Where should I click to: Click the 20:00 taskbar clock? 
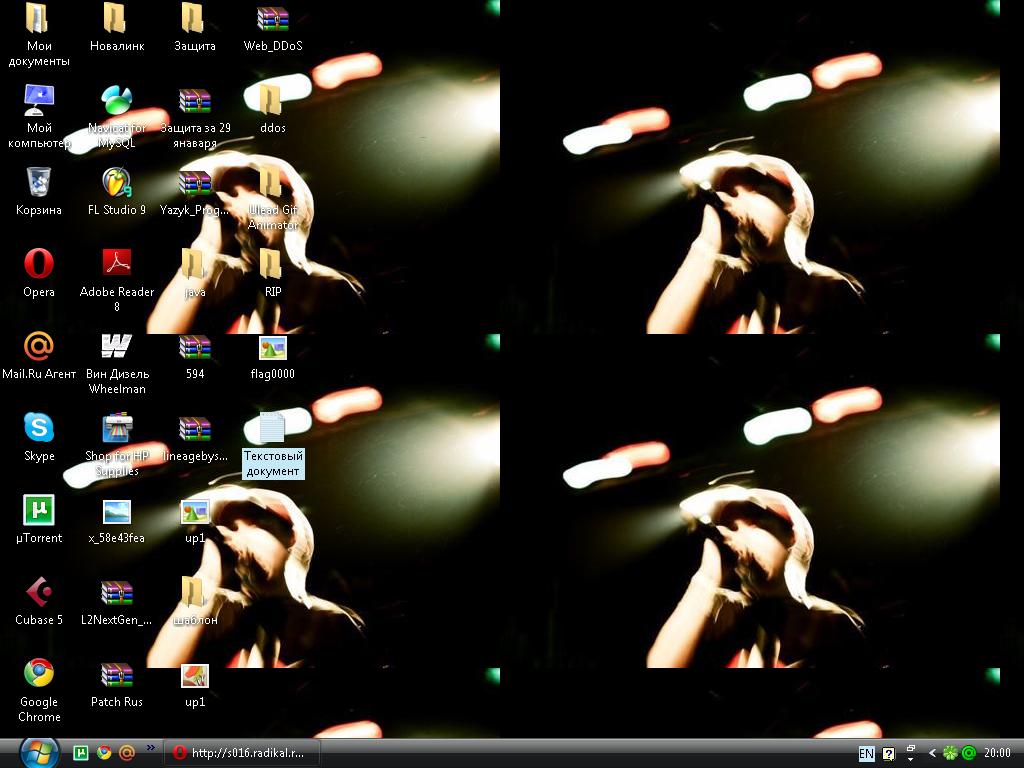997,753
